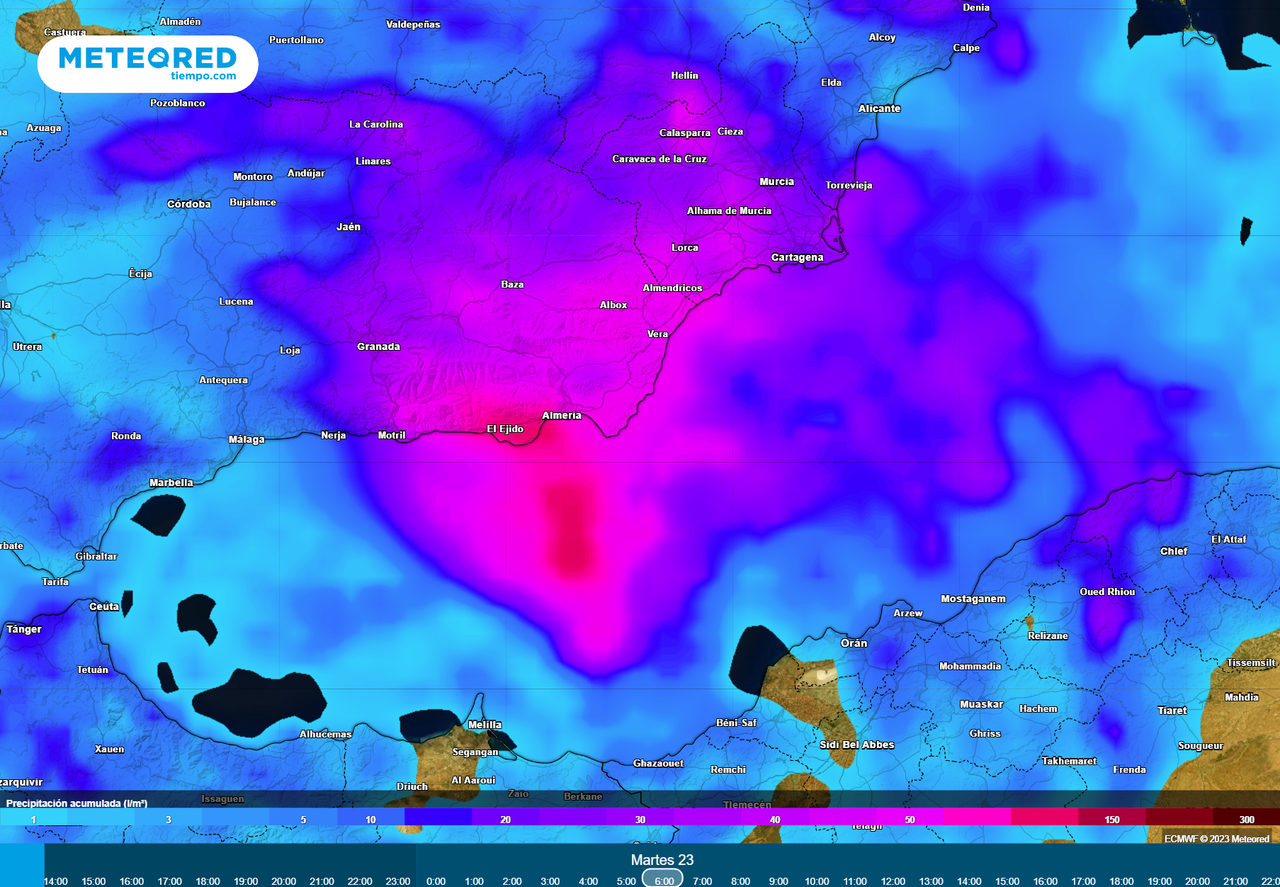Click the Albox town label

pyautogui.click(x=613, y=305)
